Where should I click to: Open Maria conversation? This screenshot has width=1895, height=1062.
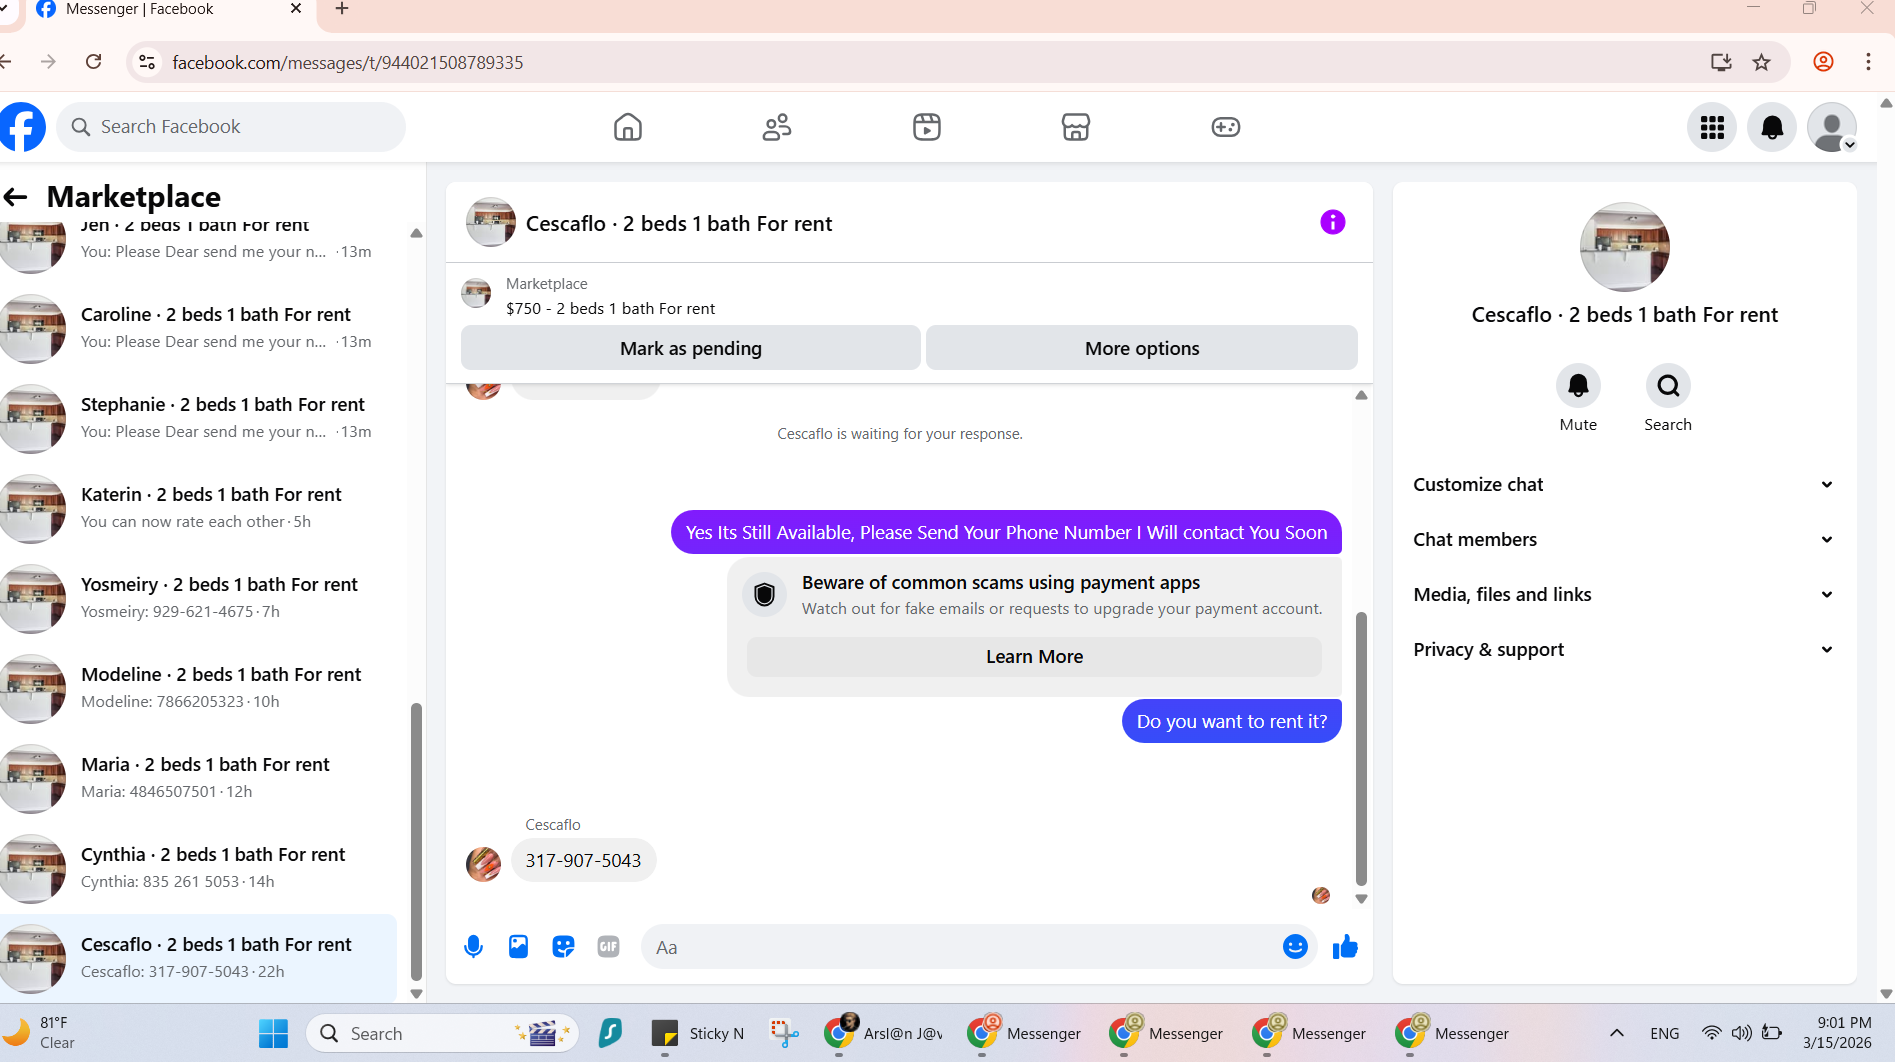pyautogui.click(x=200, y=778)
